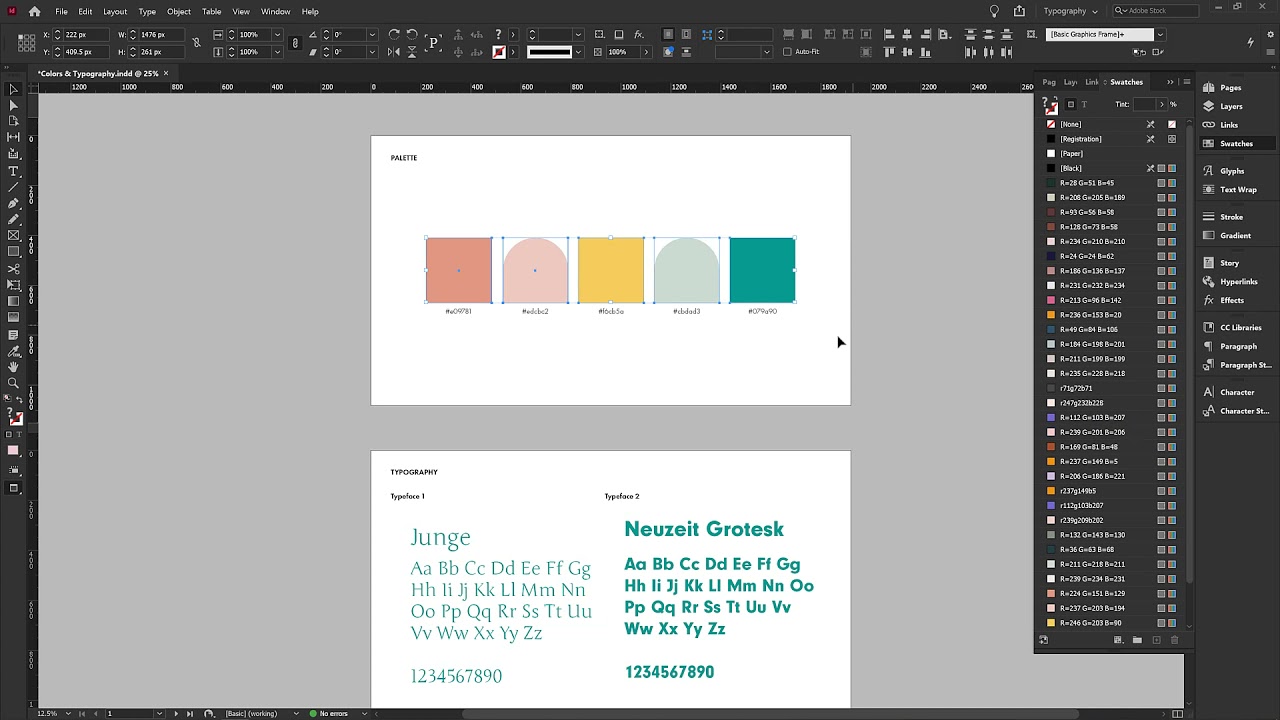The height and width of the screenshot is (720, 1280).
Task: Toggle constrain width and height proportions
Action: click(x=196, y=43)
